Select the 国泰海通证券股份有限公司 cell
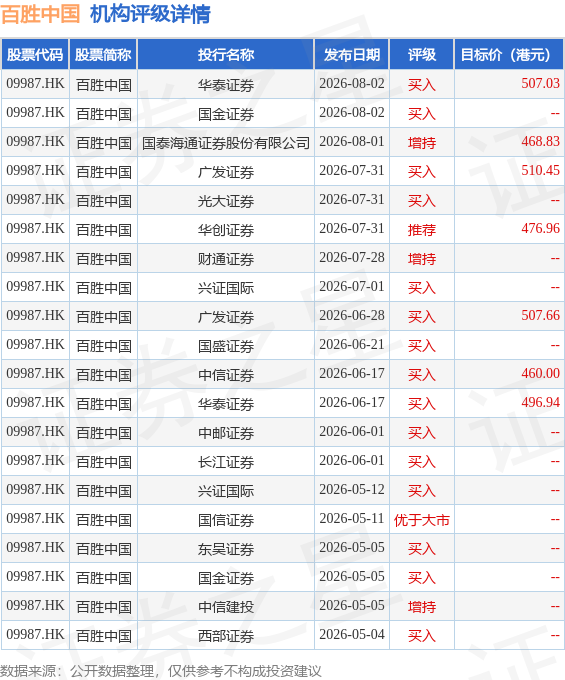 pyautogui.click(x=225, y=143)
